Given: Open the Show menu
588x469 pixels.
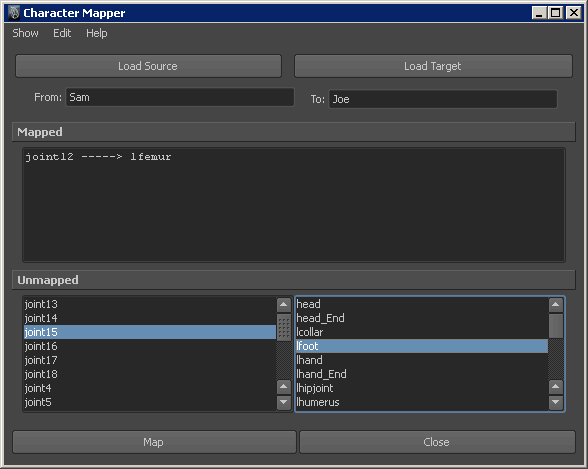Looking at the screenshot, I should (x=26, y=33).
